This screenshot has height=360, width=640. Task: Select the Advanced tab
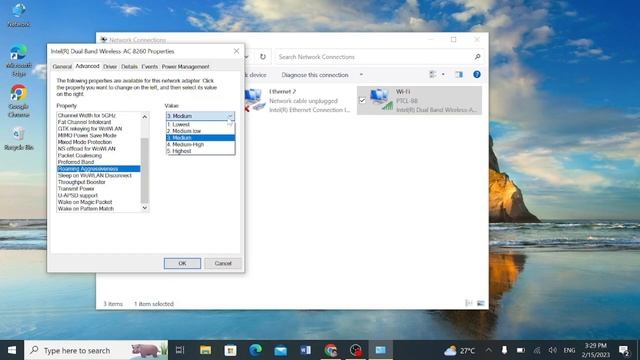coord(87,66)
